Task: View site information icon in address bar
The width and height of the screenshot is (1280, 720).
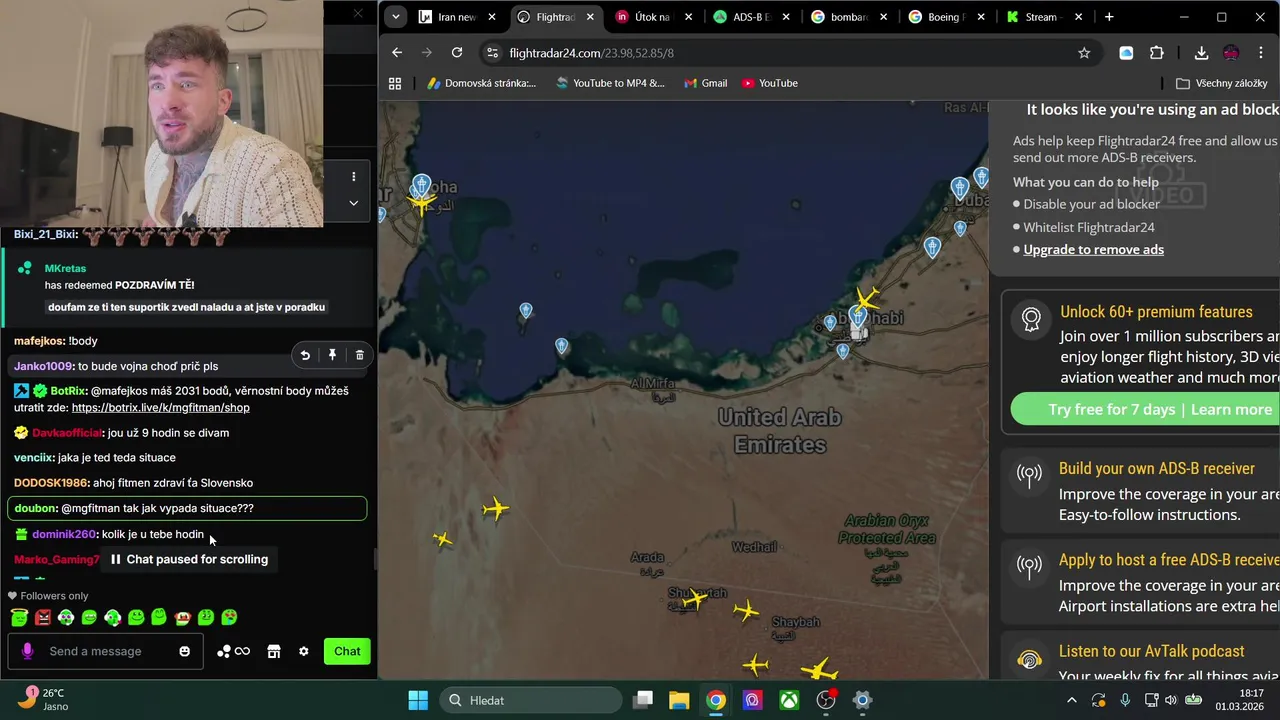Action: click(490, 53)
